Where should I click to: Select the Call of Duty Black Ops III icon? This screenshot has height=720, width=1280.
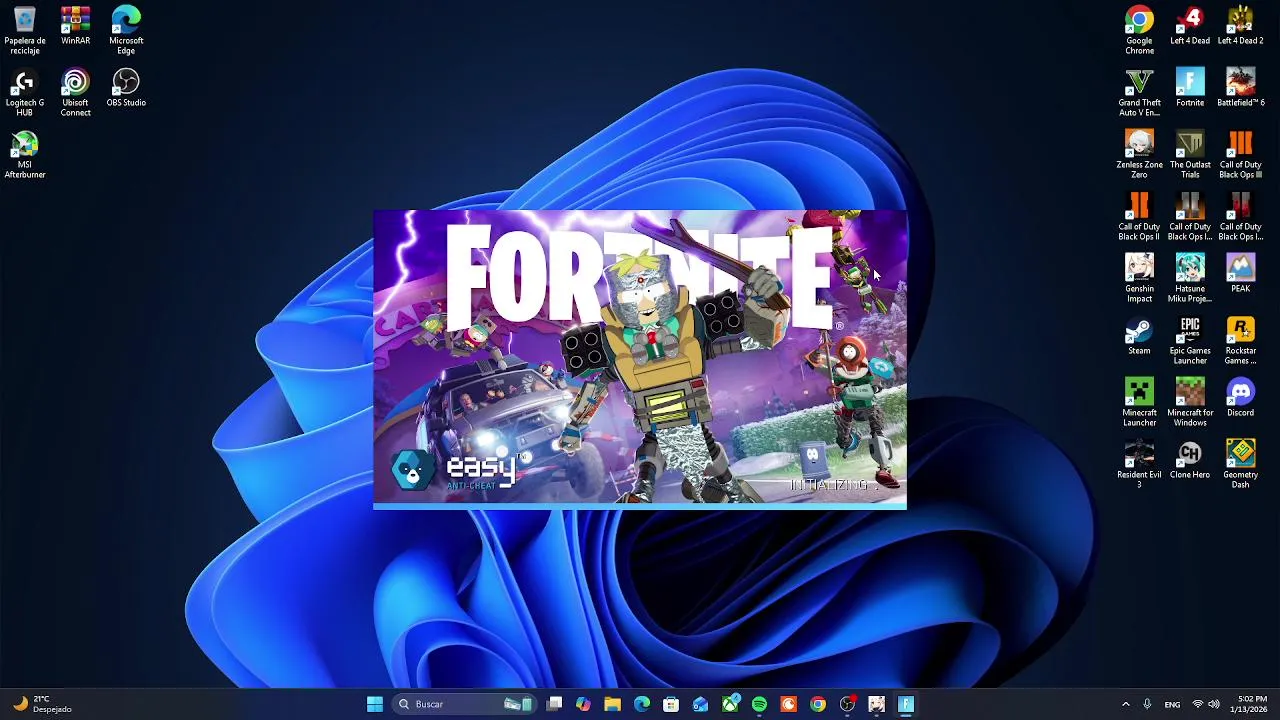[1240, 154]
